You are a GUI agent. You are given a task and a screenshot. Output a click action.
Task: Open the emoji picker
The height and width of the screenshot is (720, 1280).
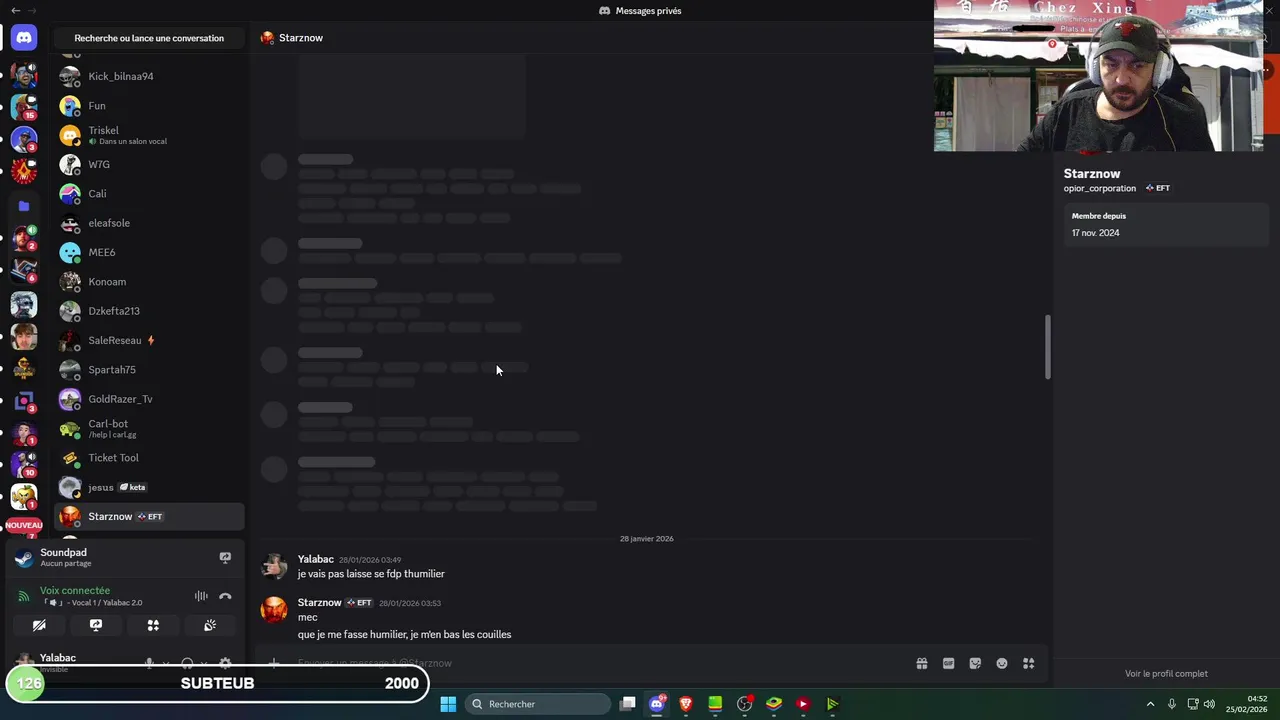tap(1002, 663)
